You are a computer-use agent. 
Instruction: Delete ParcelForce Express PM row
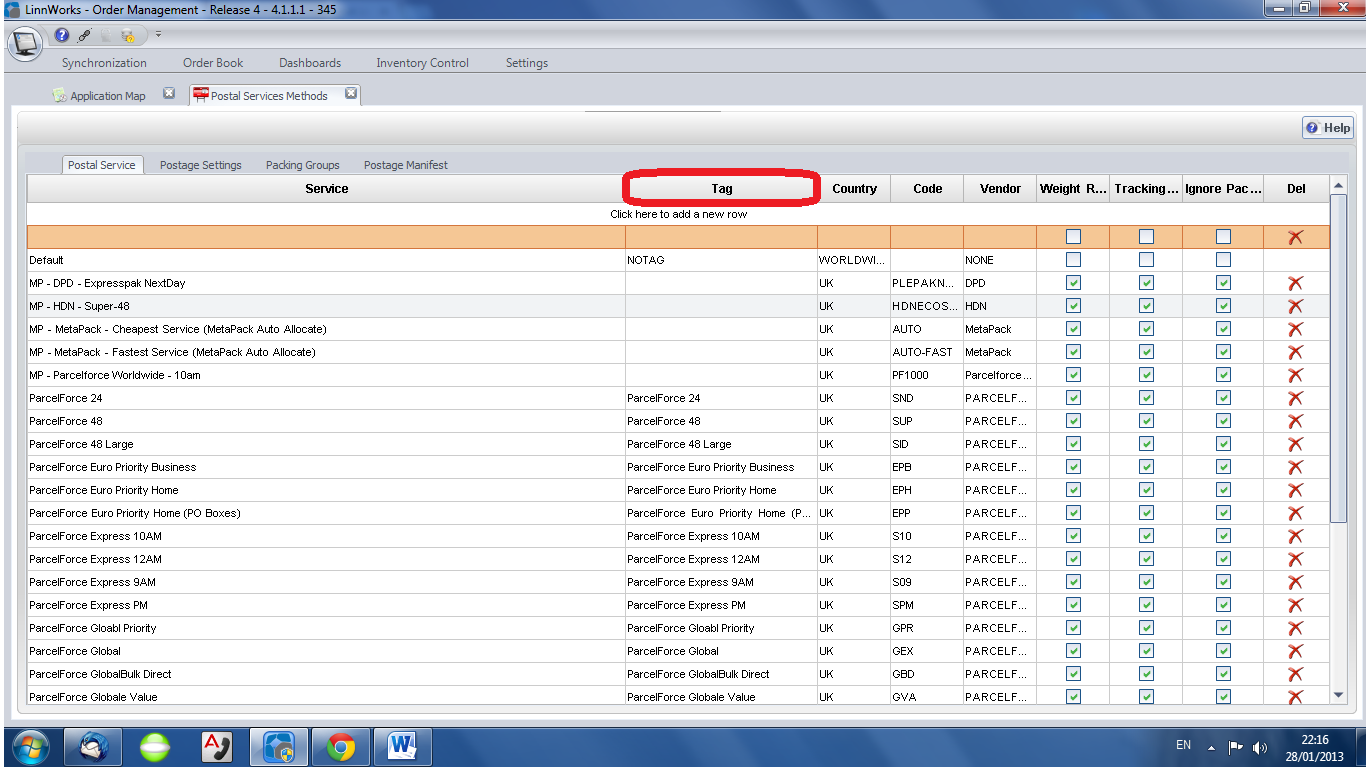tap(1296, 605)
